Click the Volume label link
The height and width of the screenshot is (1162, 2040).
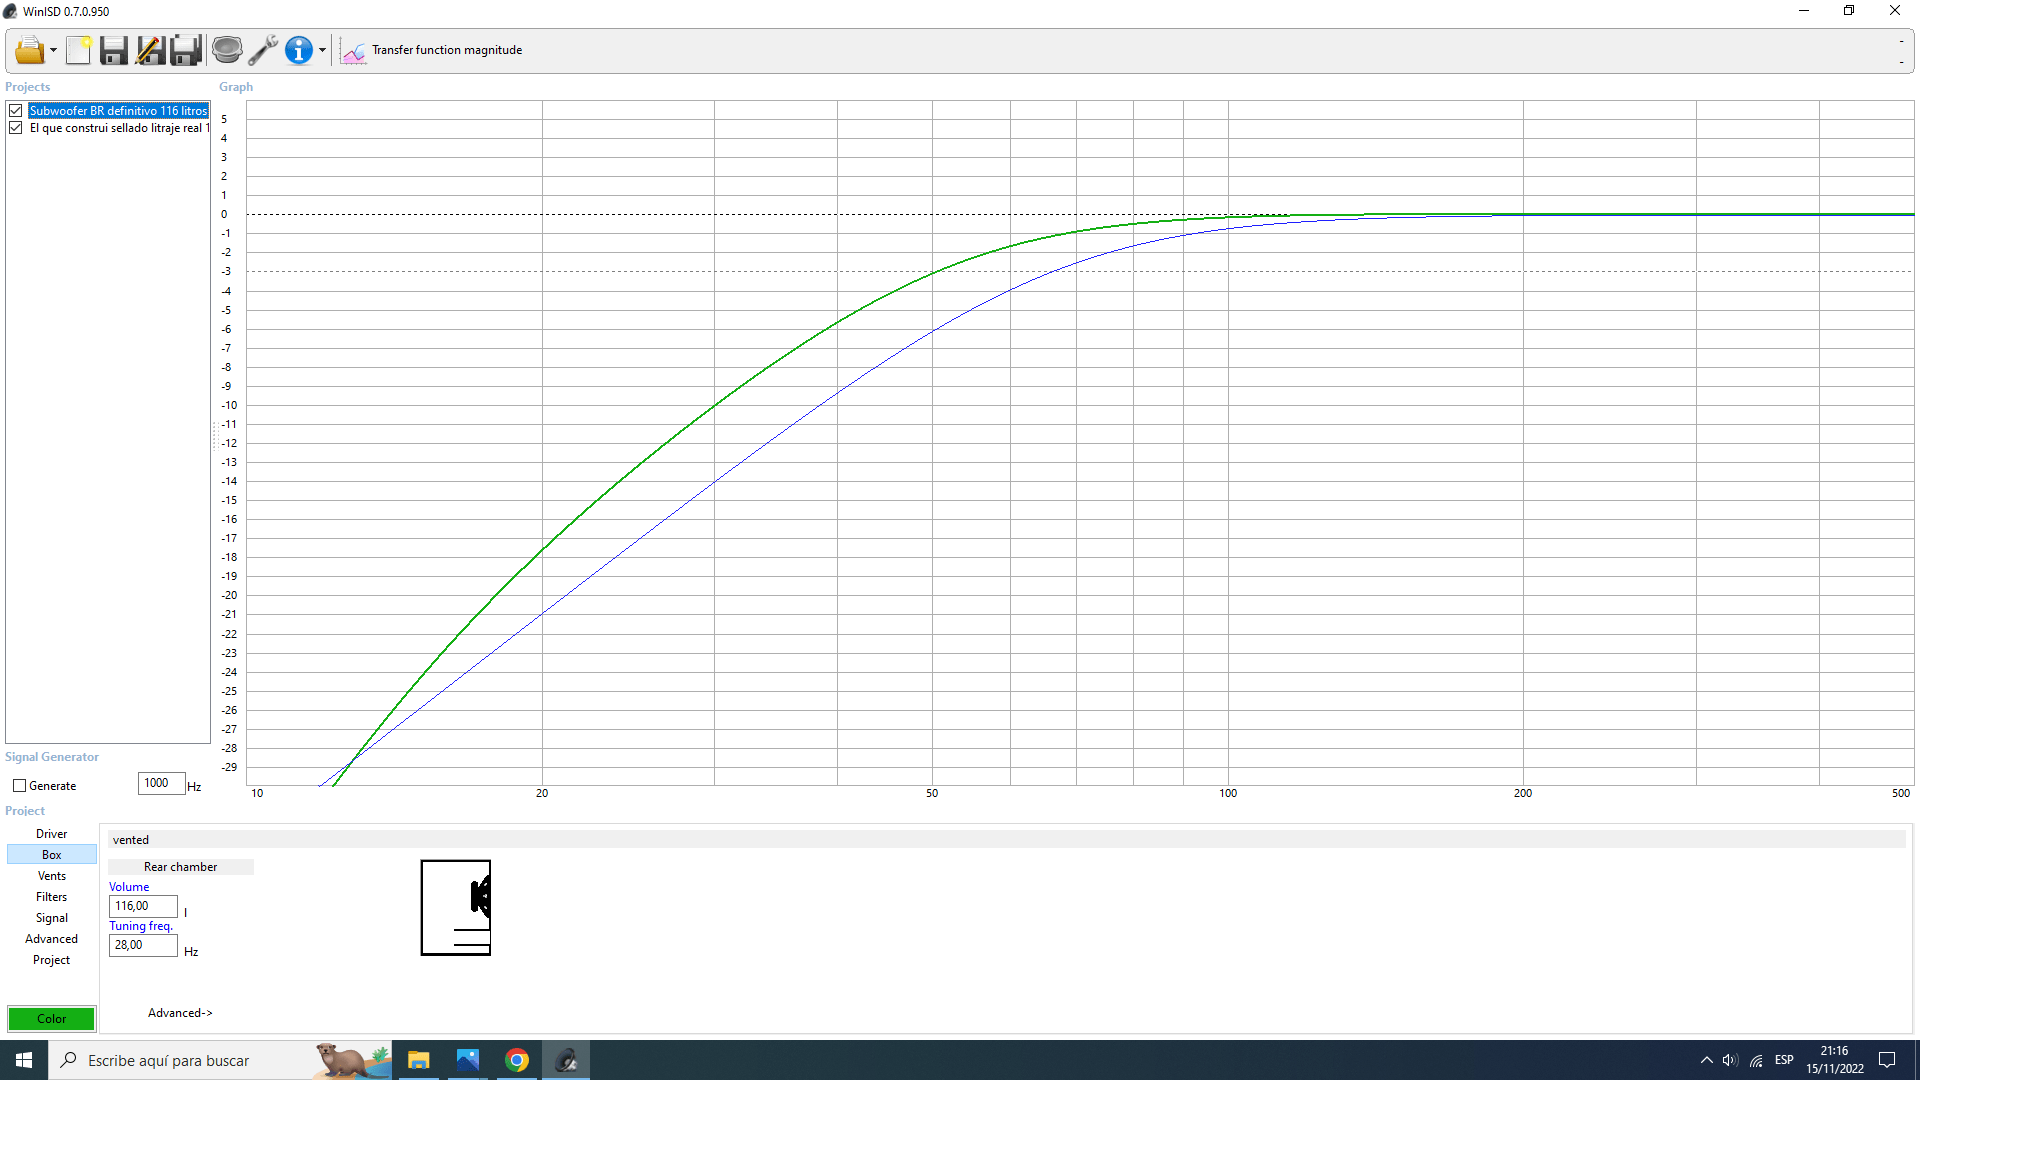pos(129,887)
